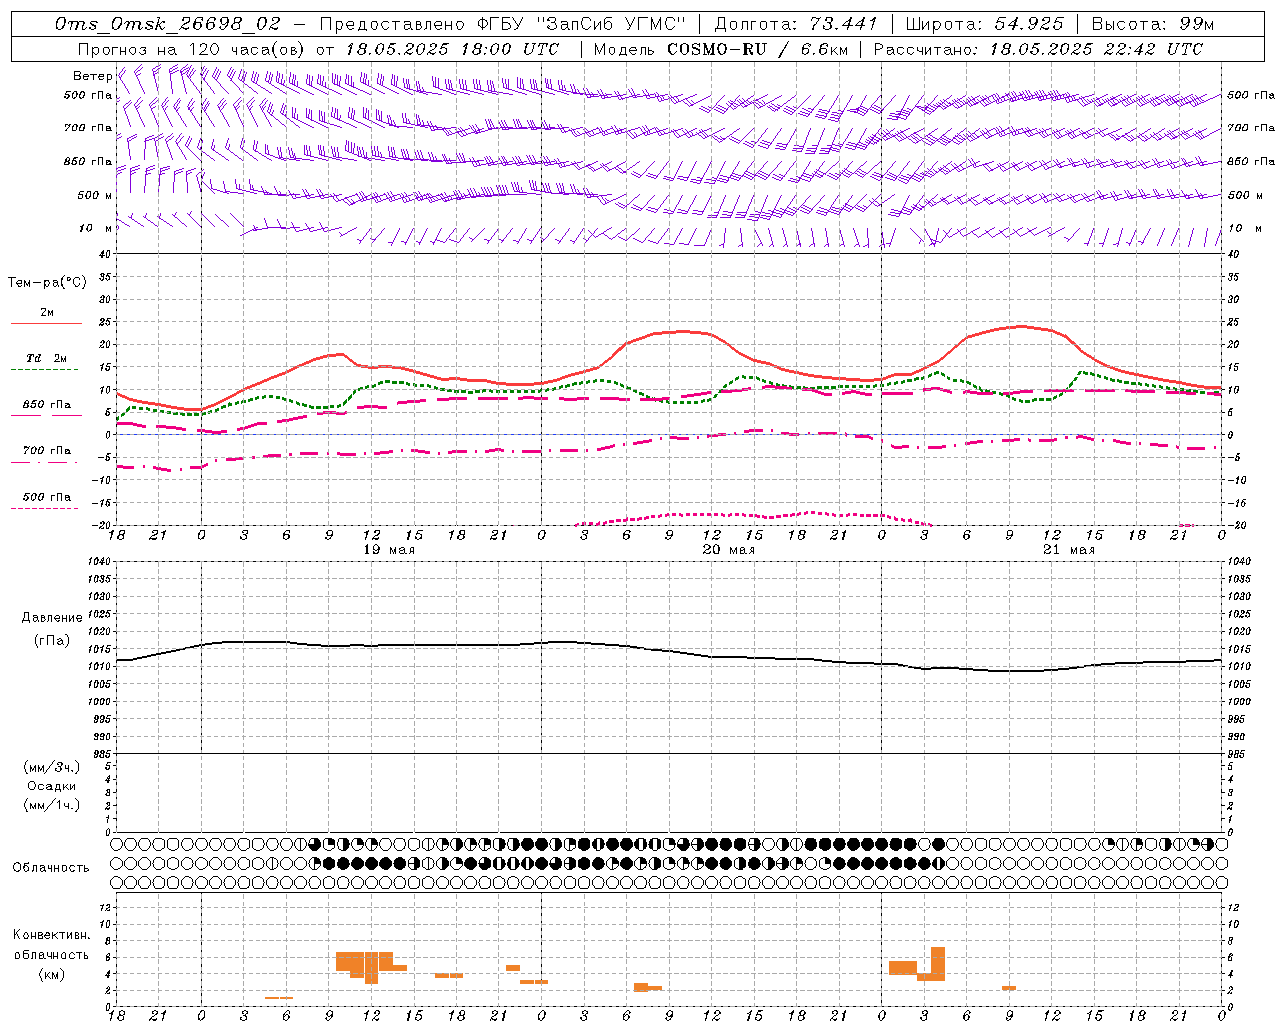
Task: Click the 19 мая date label
Action: click(x=388, y=550)
